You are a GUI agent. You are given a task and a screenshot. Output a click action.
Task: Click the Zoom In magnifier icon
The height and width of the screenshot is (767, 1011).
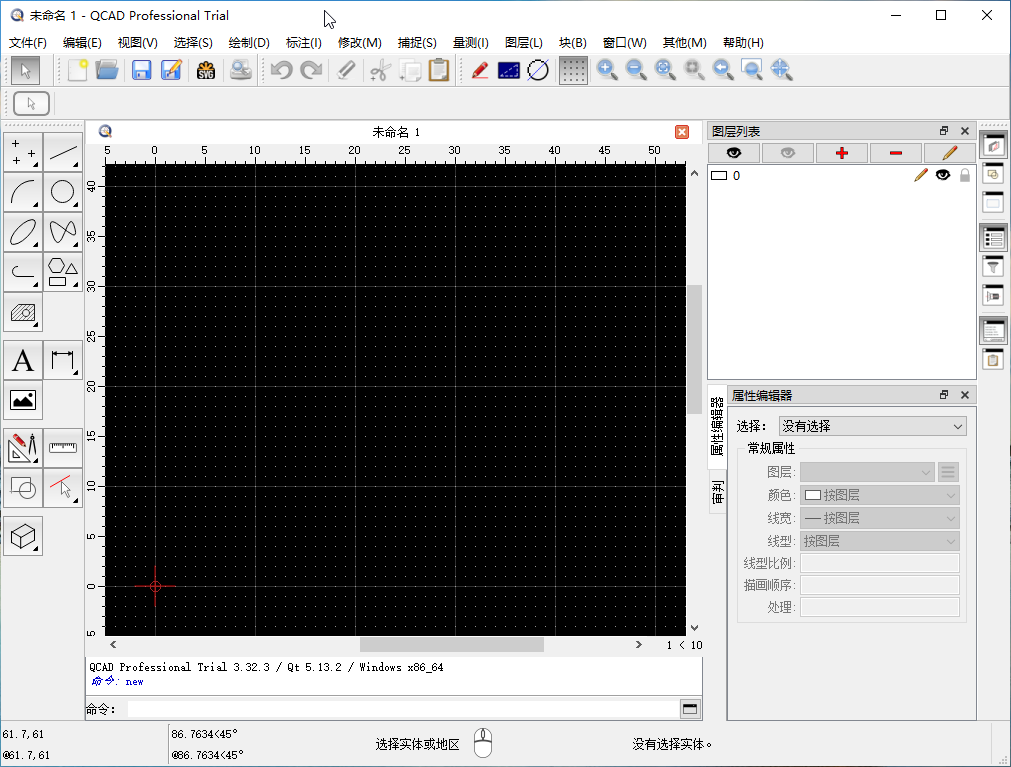click(x=607, y=70)
